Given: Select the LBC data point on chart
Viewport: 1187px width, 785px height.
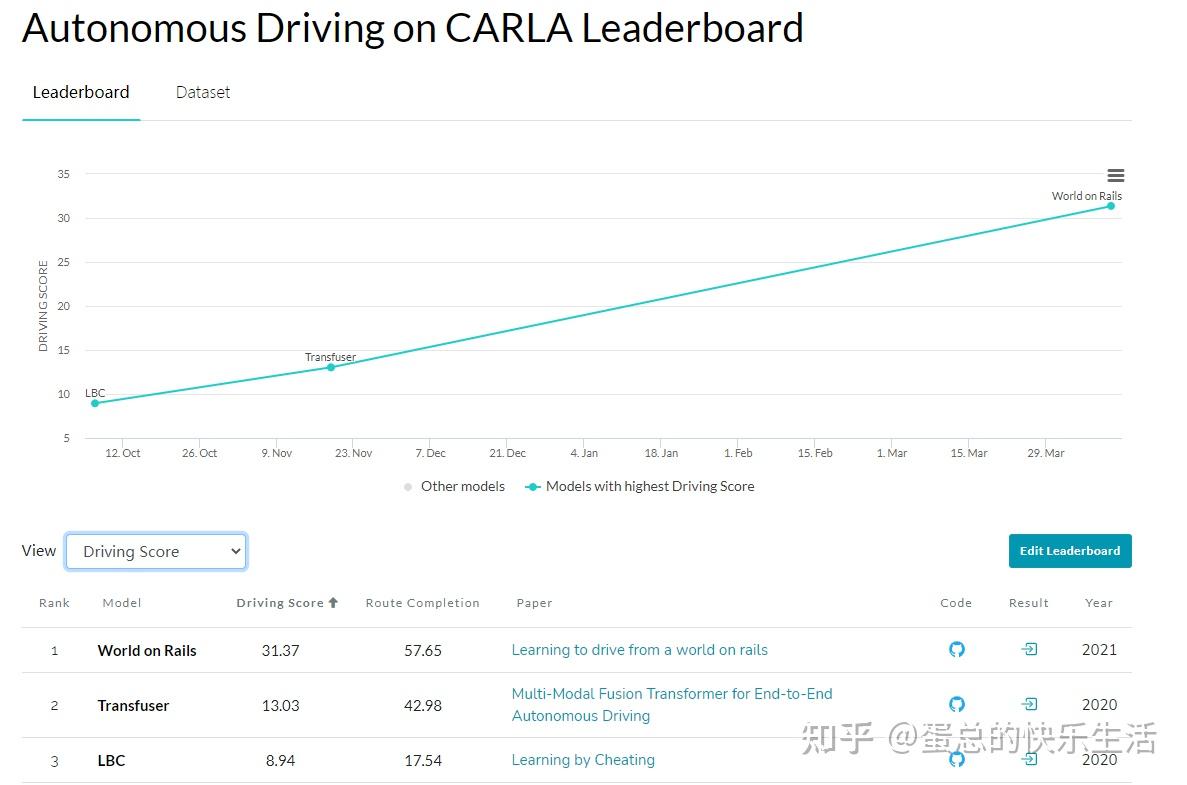Looking at the screenshot, I should (x=96, y=404).
